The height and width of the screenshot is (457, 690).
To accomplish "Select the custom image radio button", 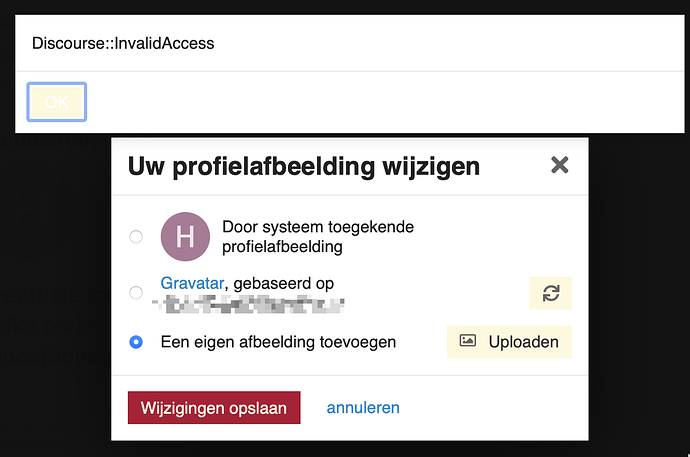I will [136, 342].
